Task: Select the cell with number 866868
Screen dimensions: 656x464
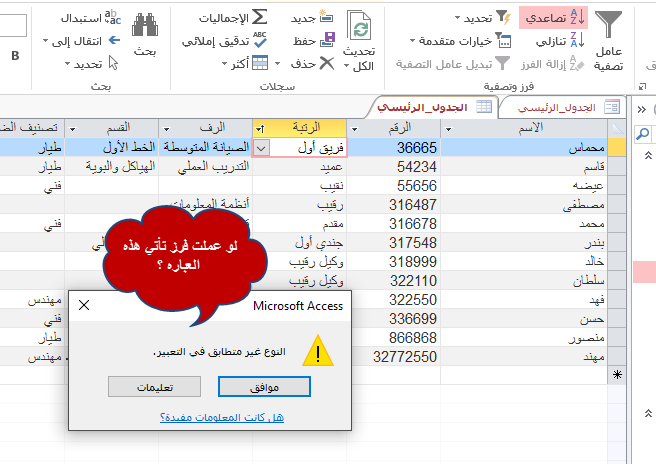Action: tap(394, 338)
